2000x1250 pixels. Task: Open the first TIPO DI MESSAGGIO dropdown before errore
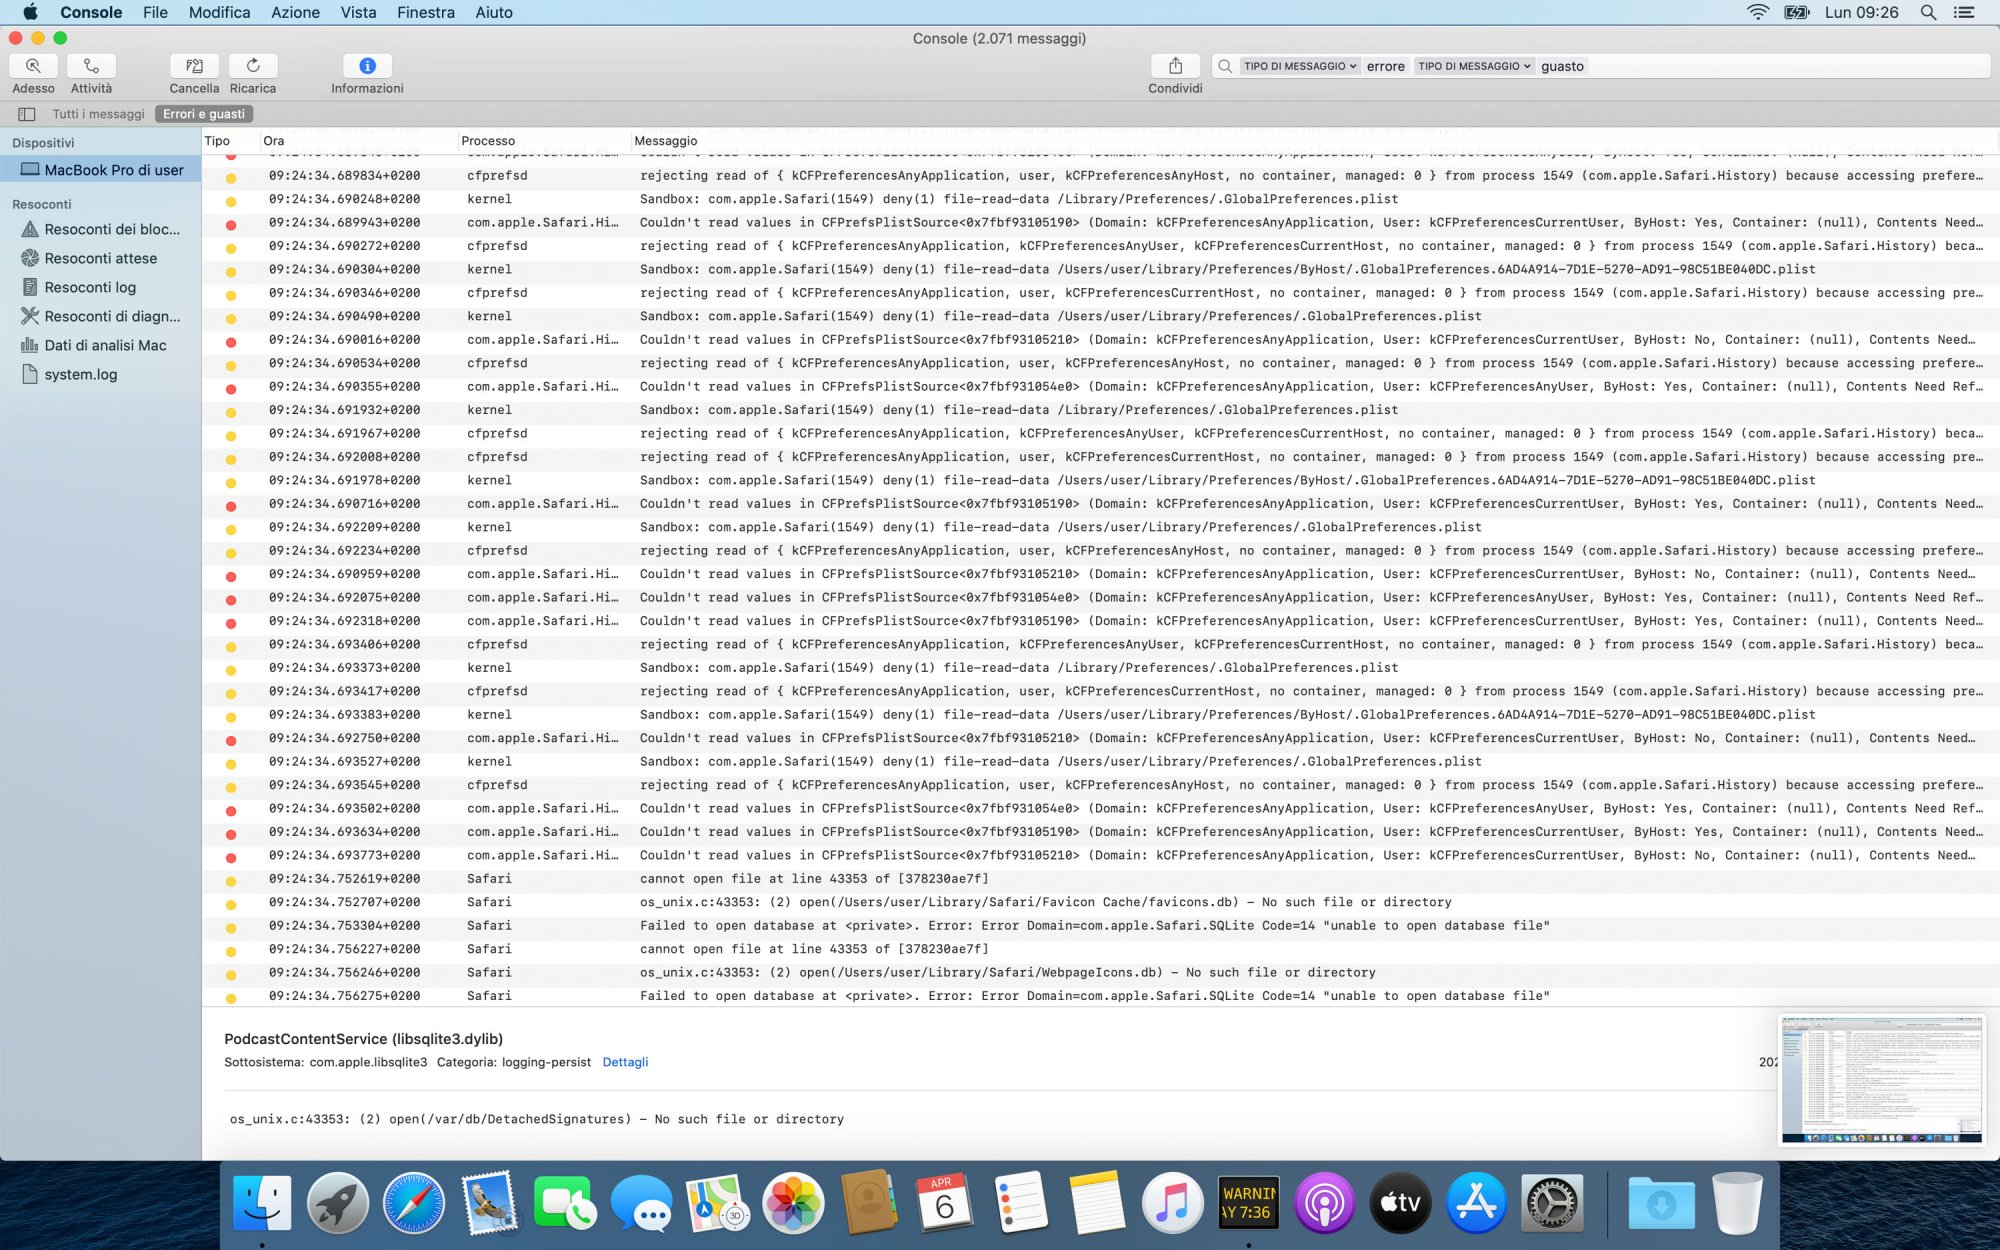(x=1300, y=66)
